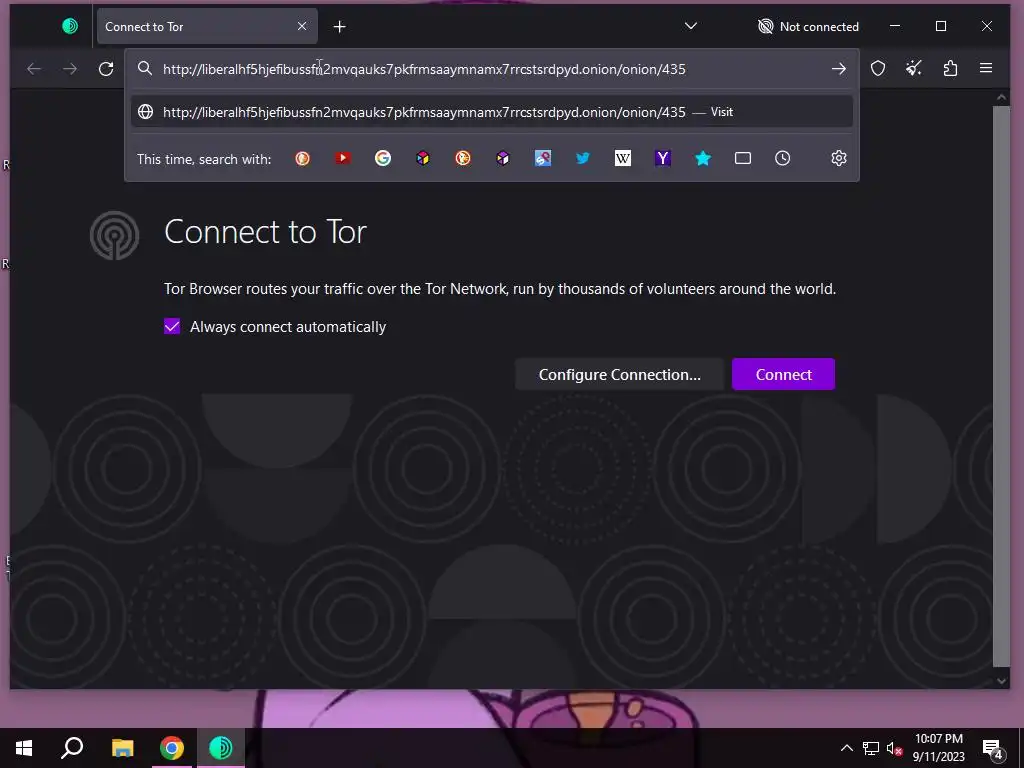Image resolution: width=1024 pixels, height=768 pixels.
Task: Open the notification center icon
Action: 993,749
